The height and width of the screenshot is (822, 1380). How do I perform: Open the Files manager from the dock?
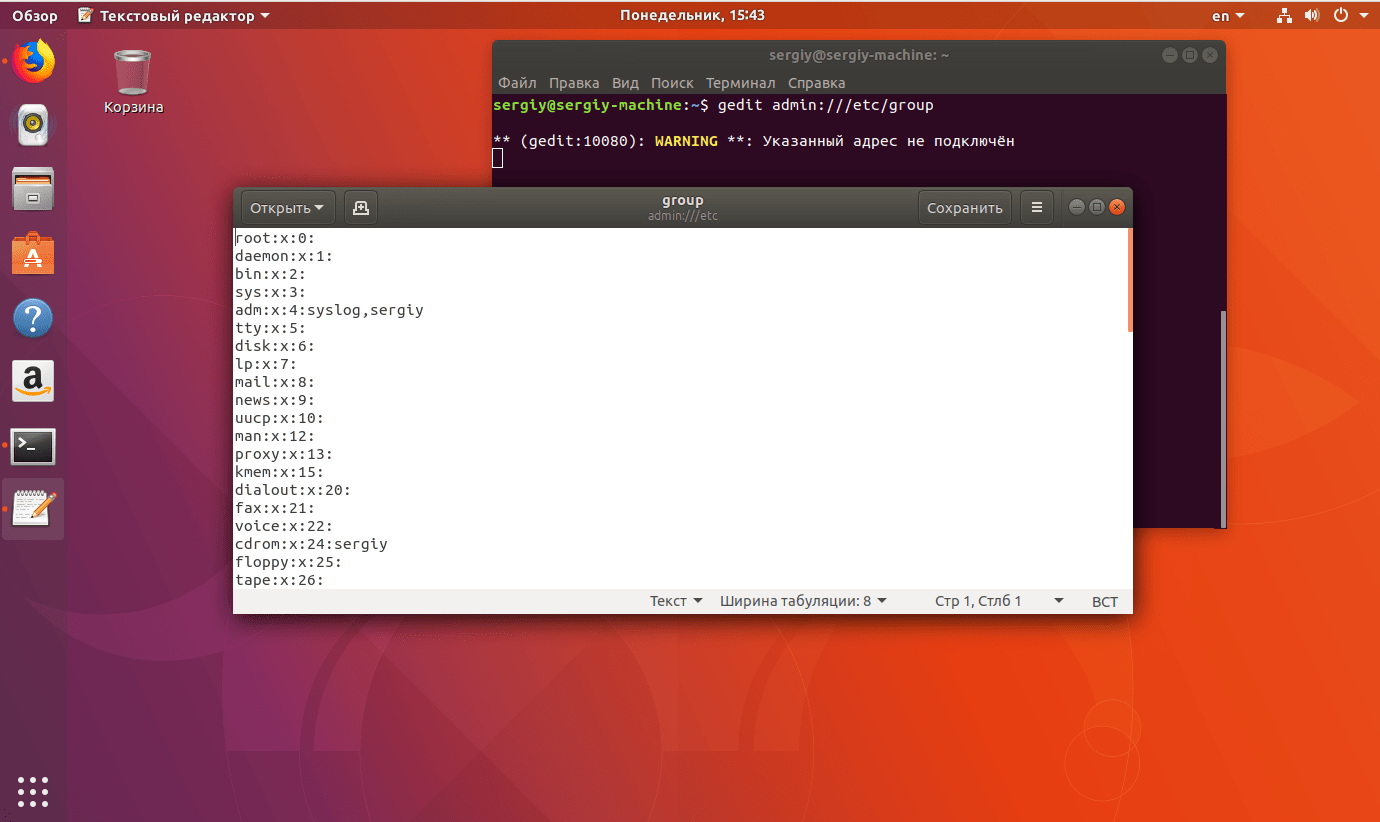33,188
